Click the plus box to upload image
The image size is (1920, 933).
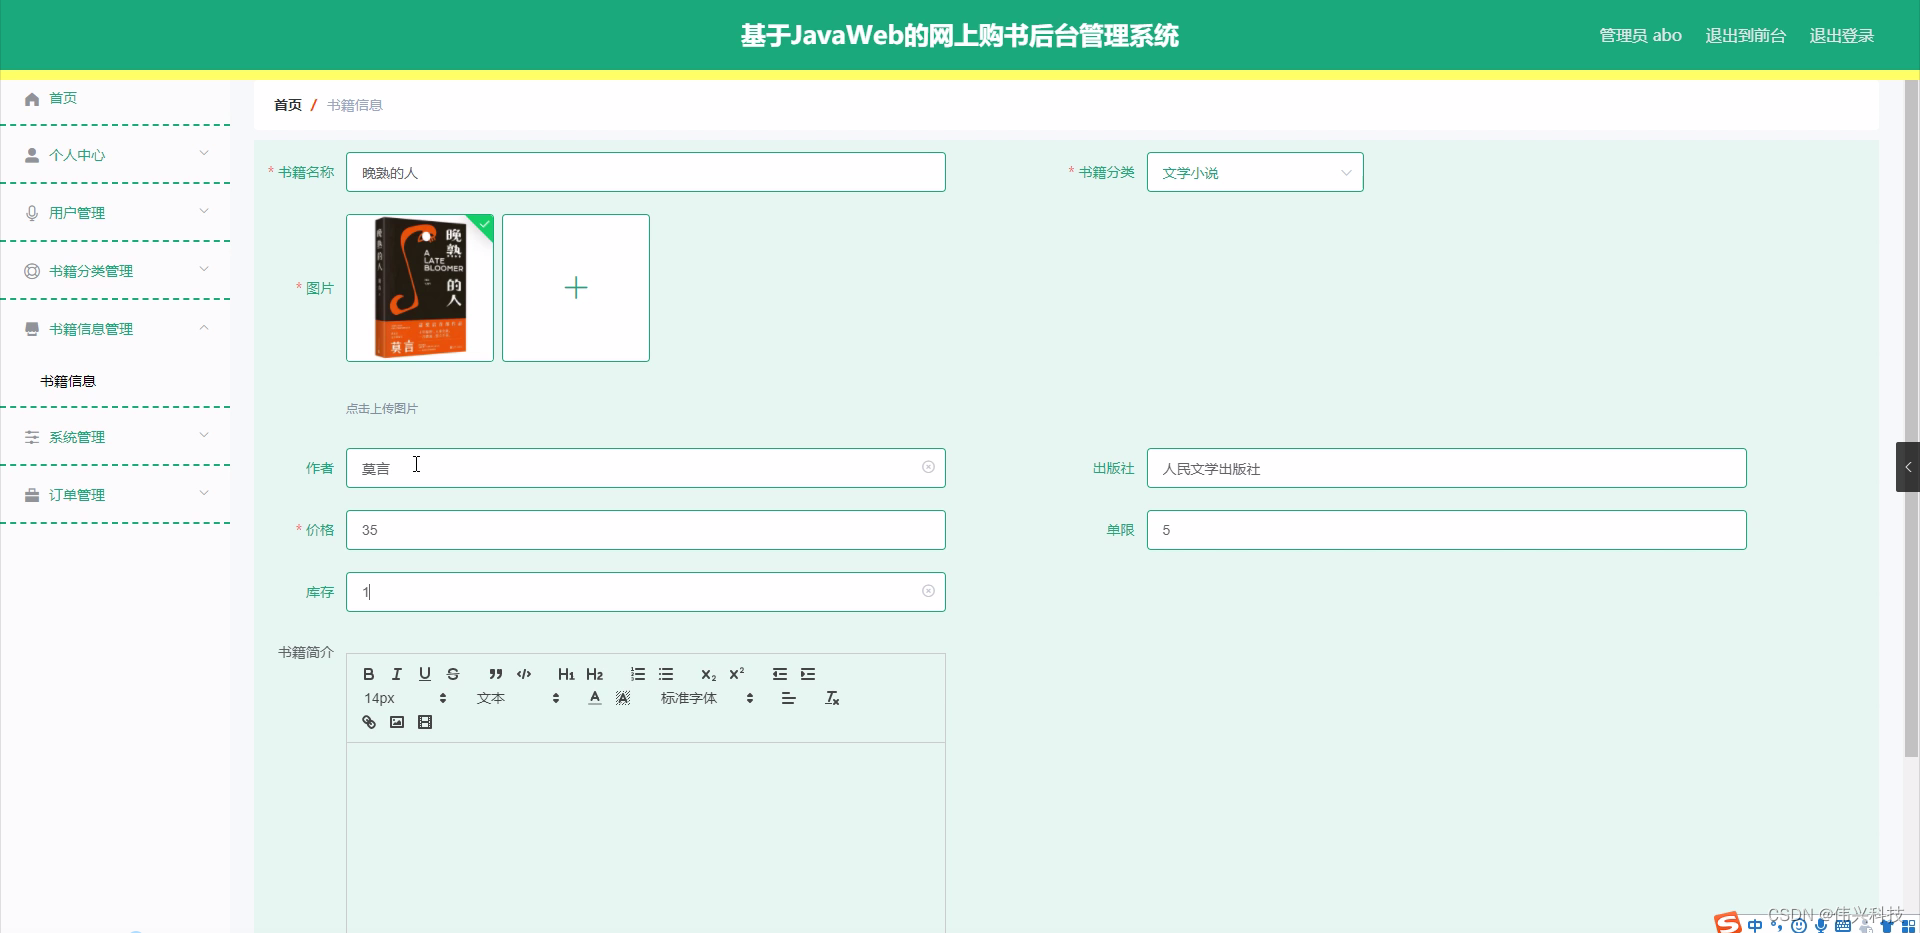coord(576,288)
